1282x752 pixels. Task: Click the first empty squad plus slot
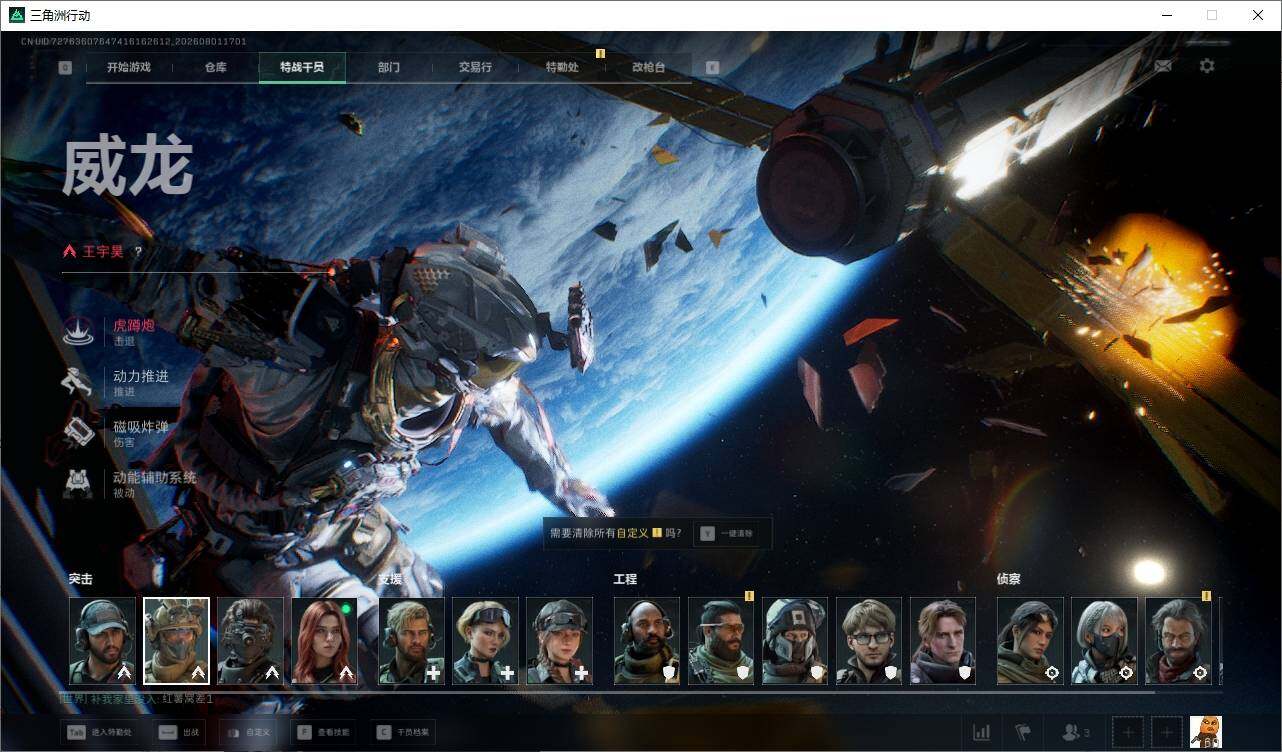(1127, 733)
